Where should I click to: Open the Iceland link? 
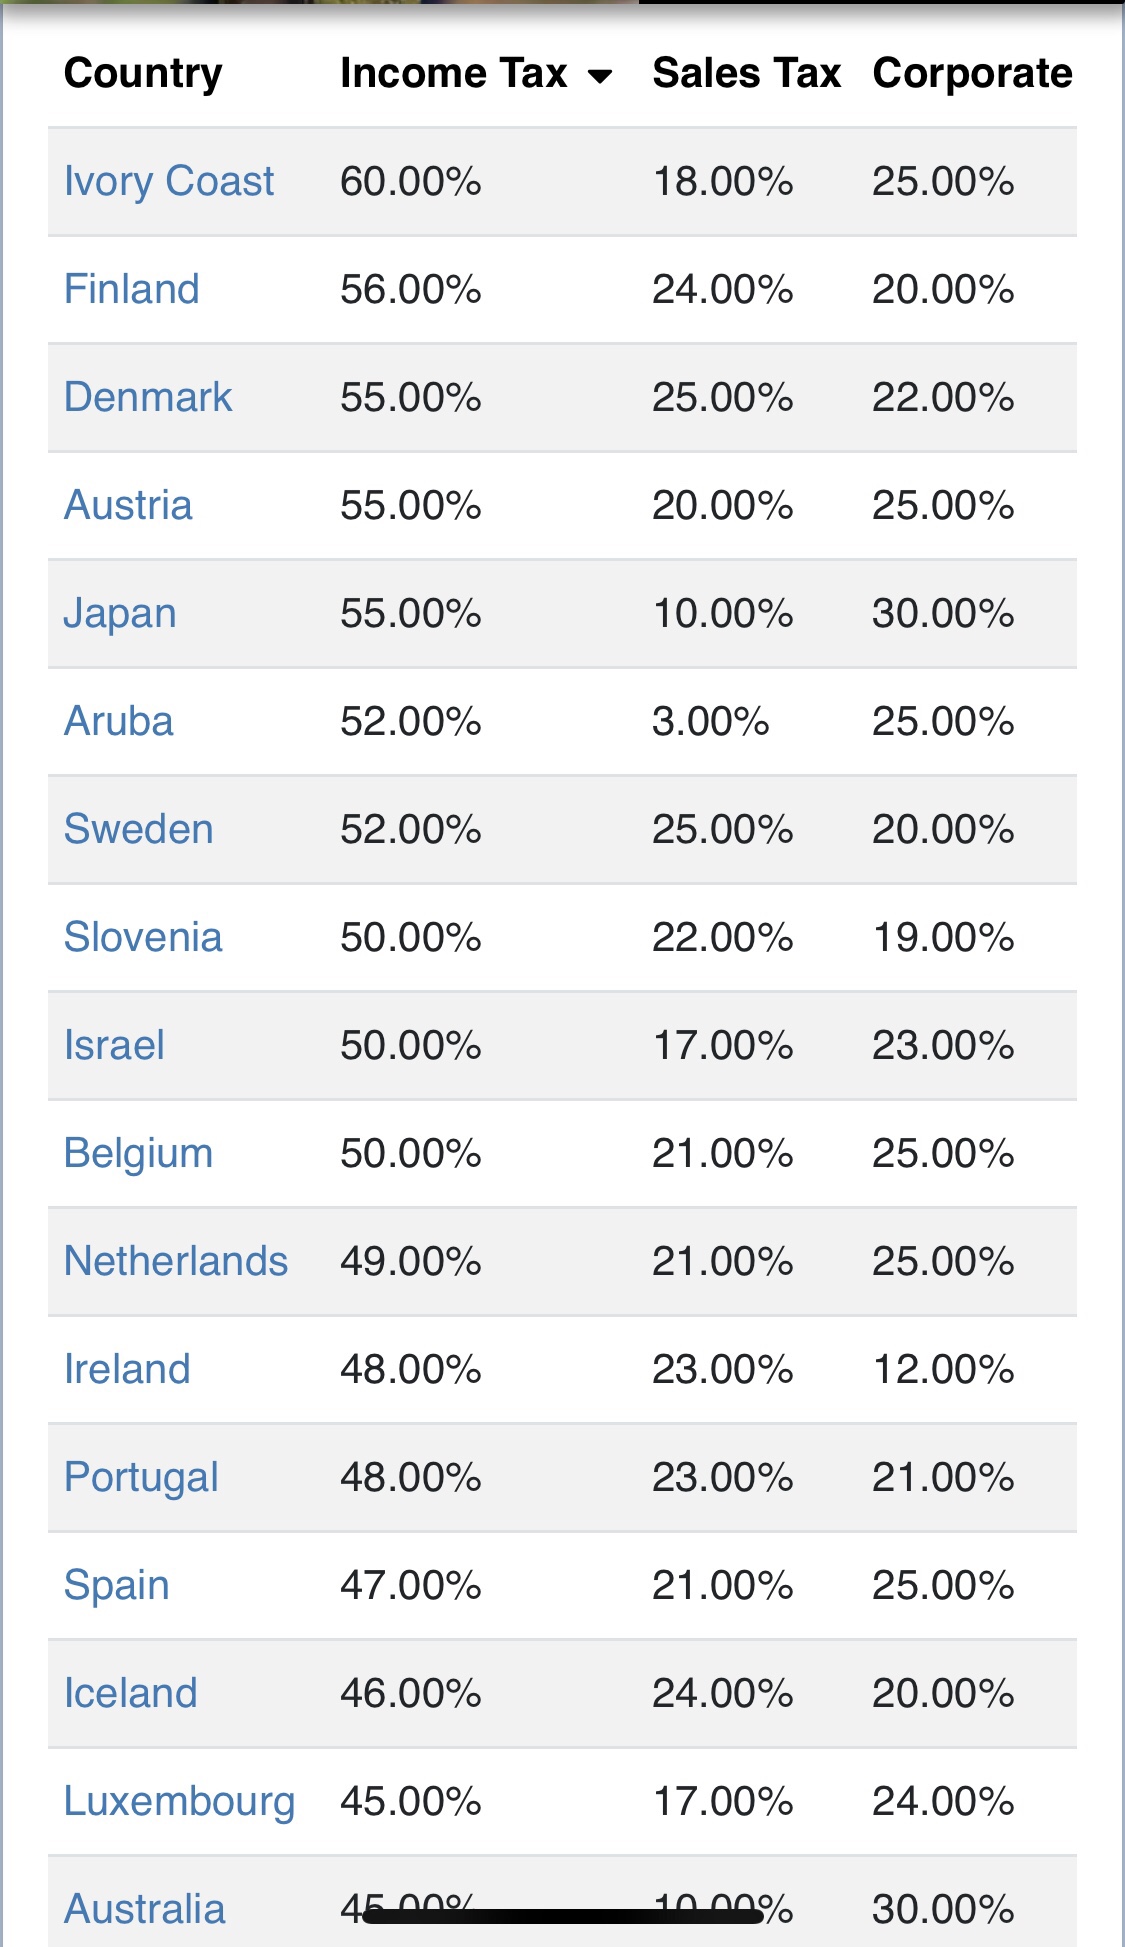click(x=130, y=1693)
